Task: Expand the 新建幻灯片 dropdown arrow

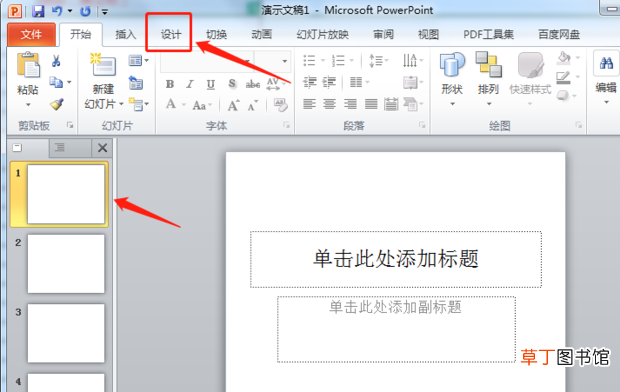Action: [121, 104]
